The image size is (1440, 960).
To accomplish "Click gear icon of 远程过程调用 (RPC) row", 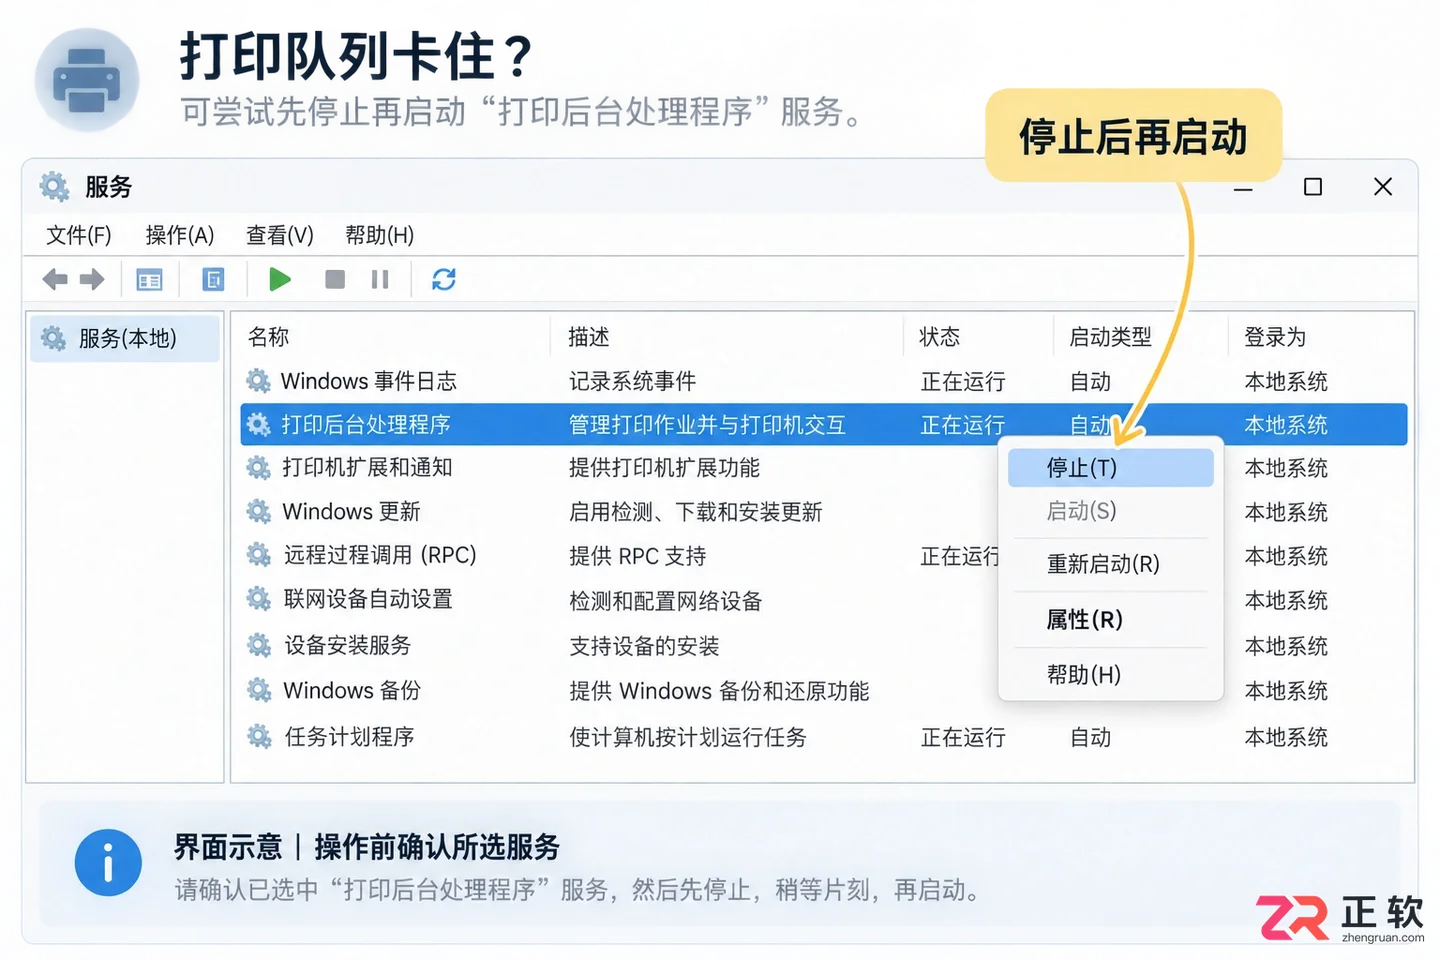I will click(x=259, y=555).
